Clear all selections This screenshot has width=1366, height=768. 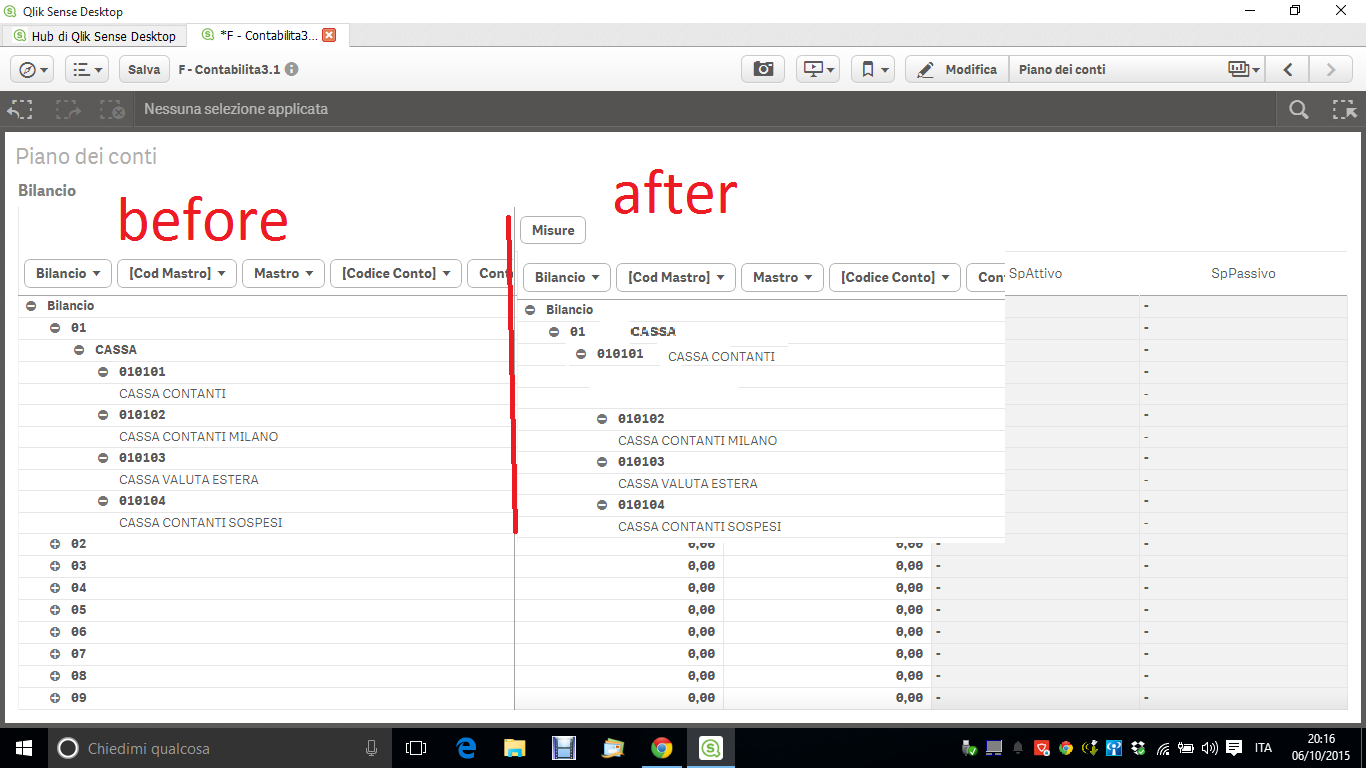(113, 109)
